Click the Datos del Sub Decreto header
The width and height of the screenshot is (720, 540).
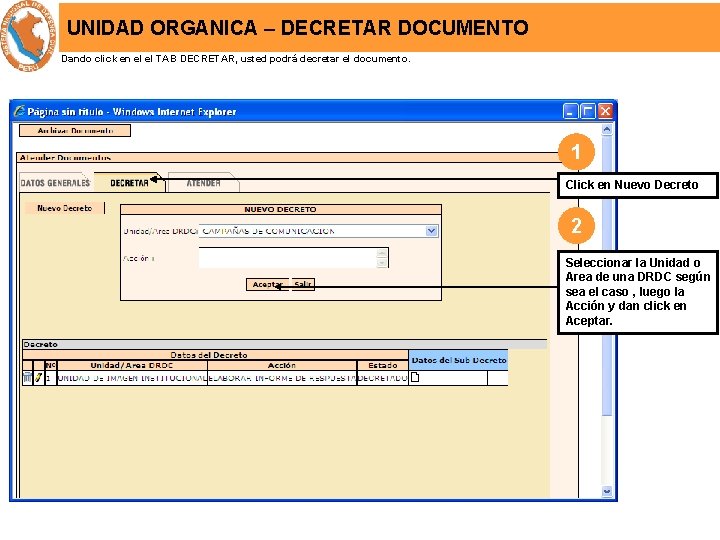pos(458,360)
